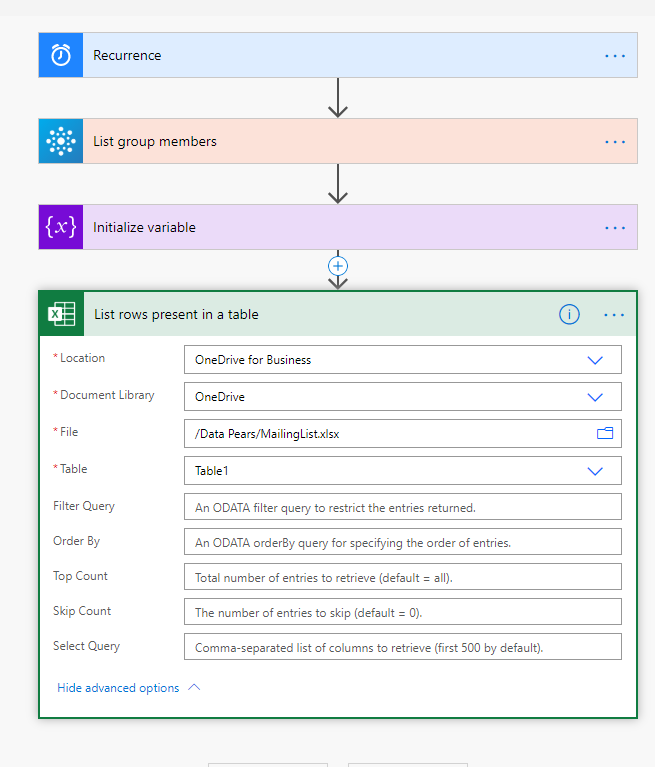Expand the List group members step header
Image resolution: width=655 pixels, height=767 pixels.
click(x=338, y=141)
